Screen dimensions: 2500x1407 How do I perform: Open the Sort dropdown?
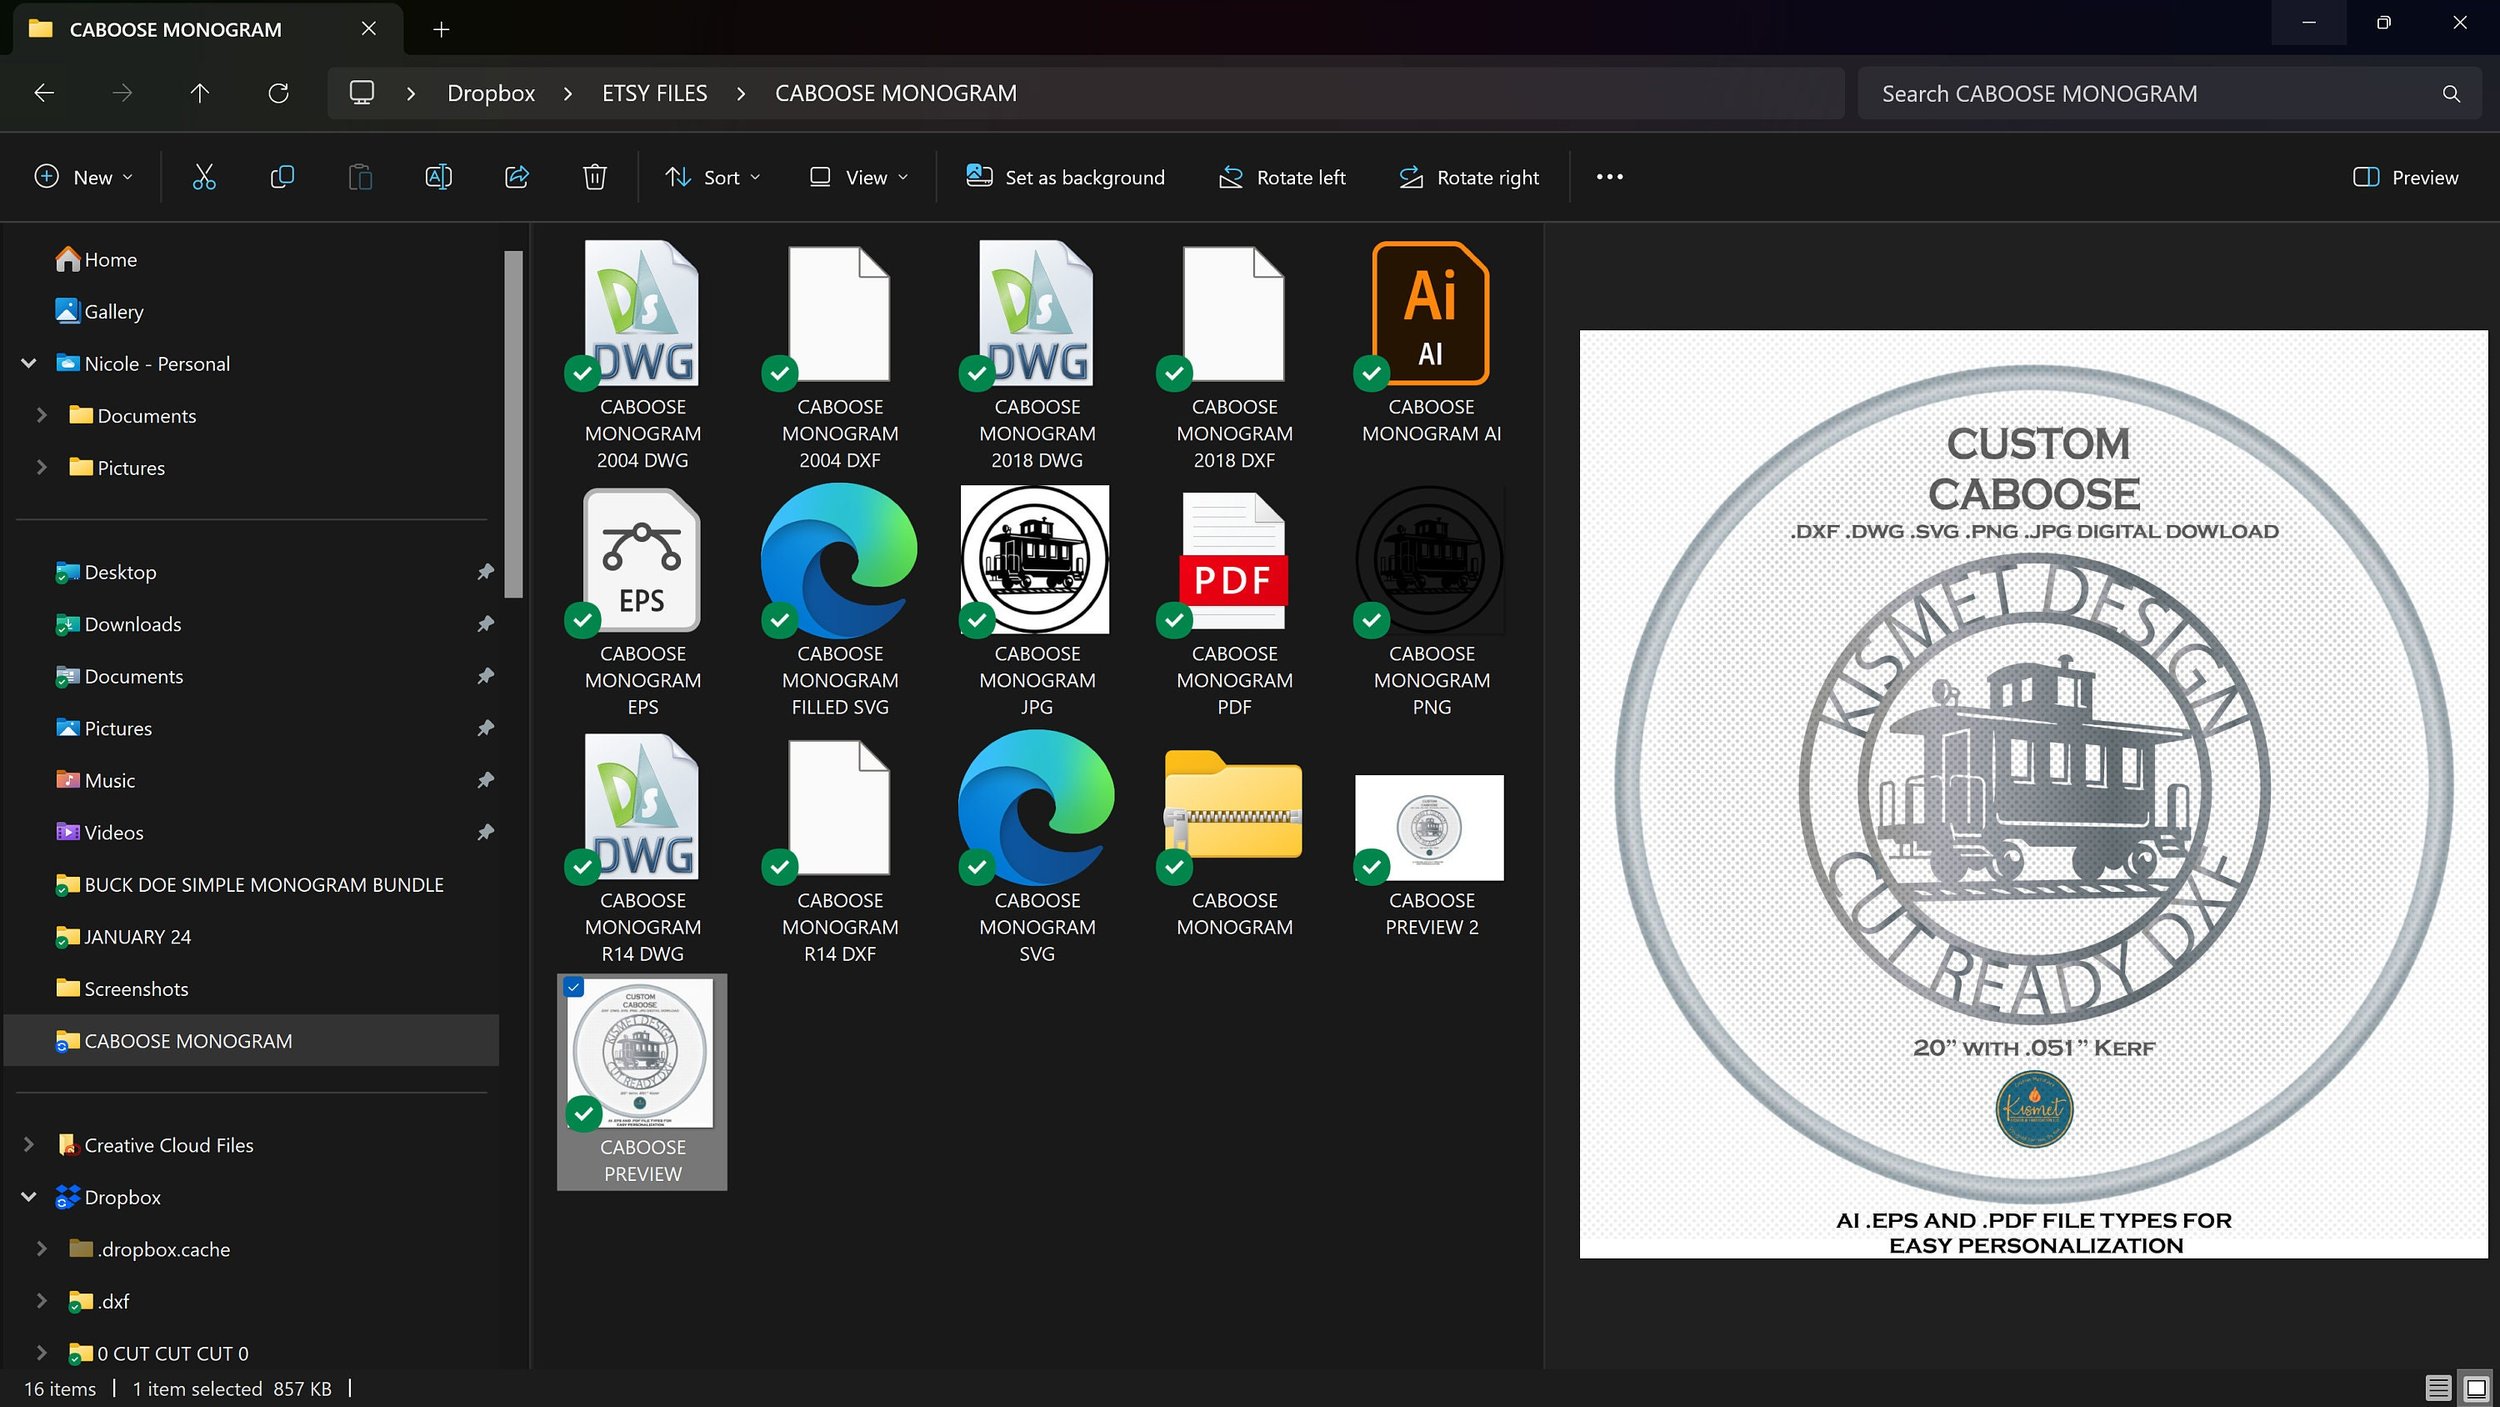click(713, 177)
